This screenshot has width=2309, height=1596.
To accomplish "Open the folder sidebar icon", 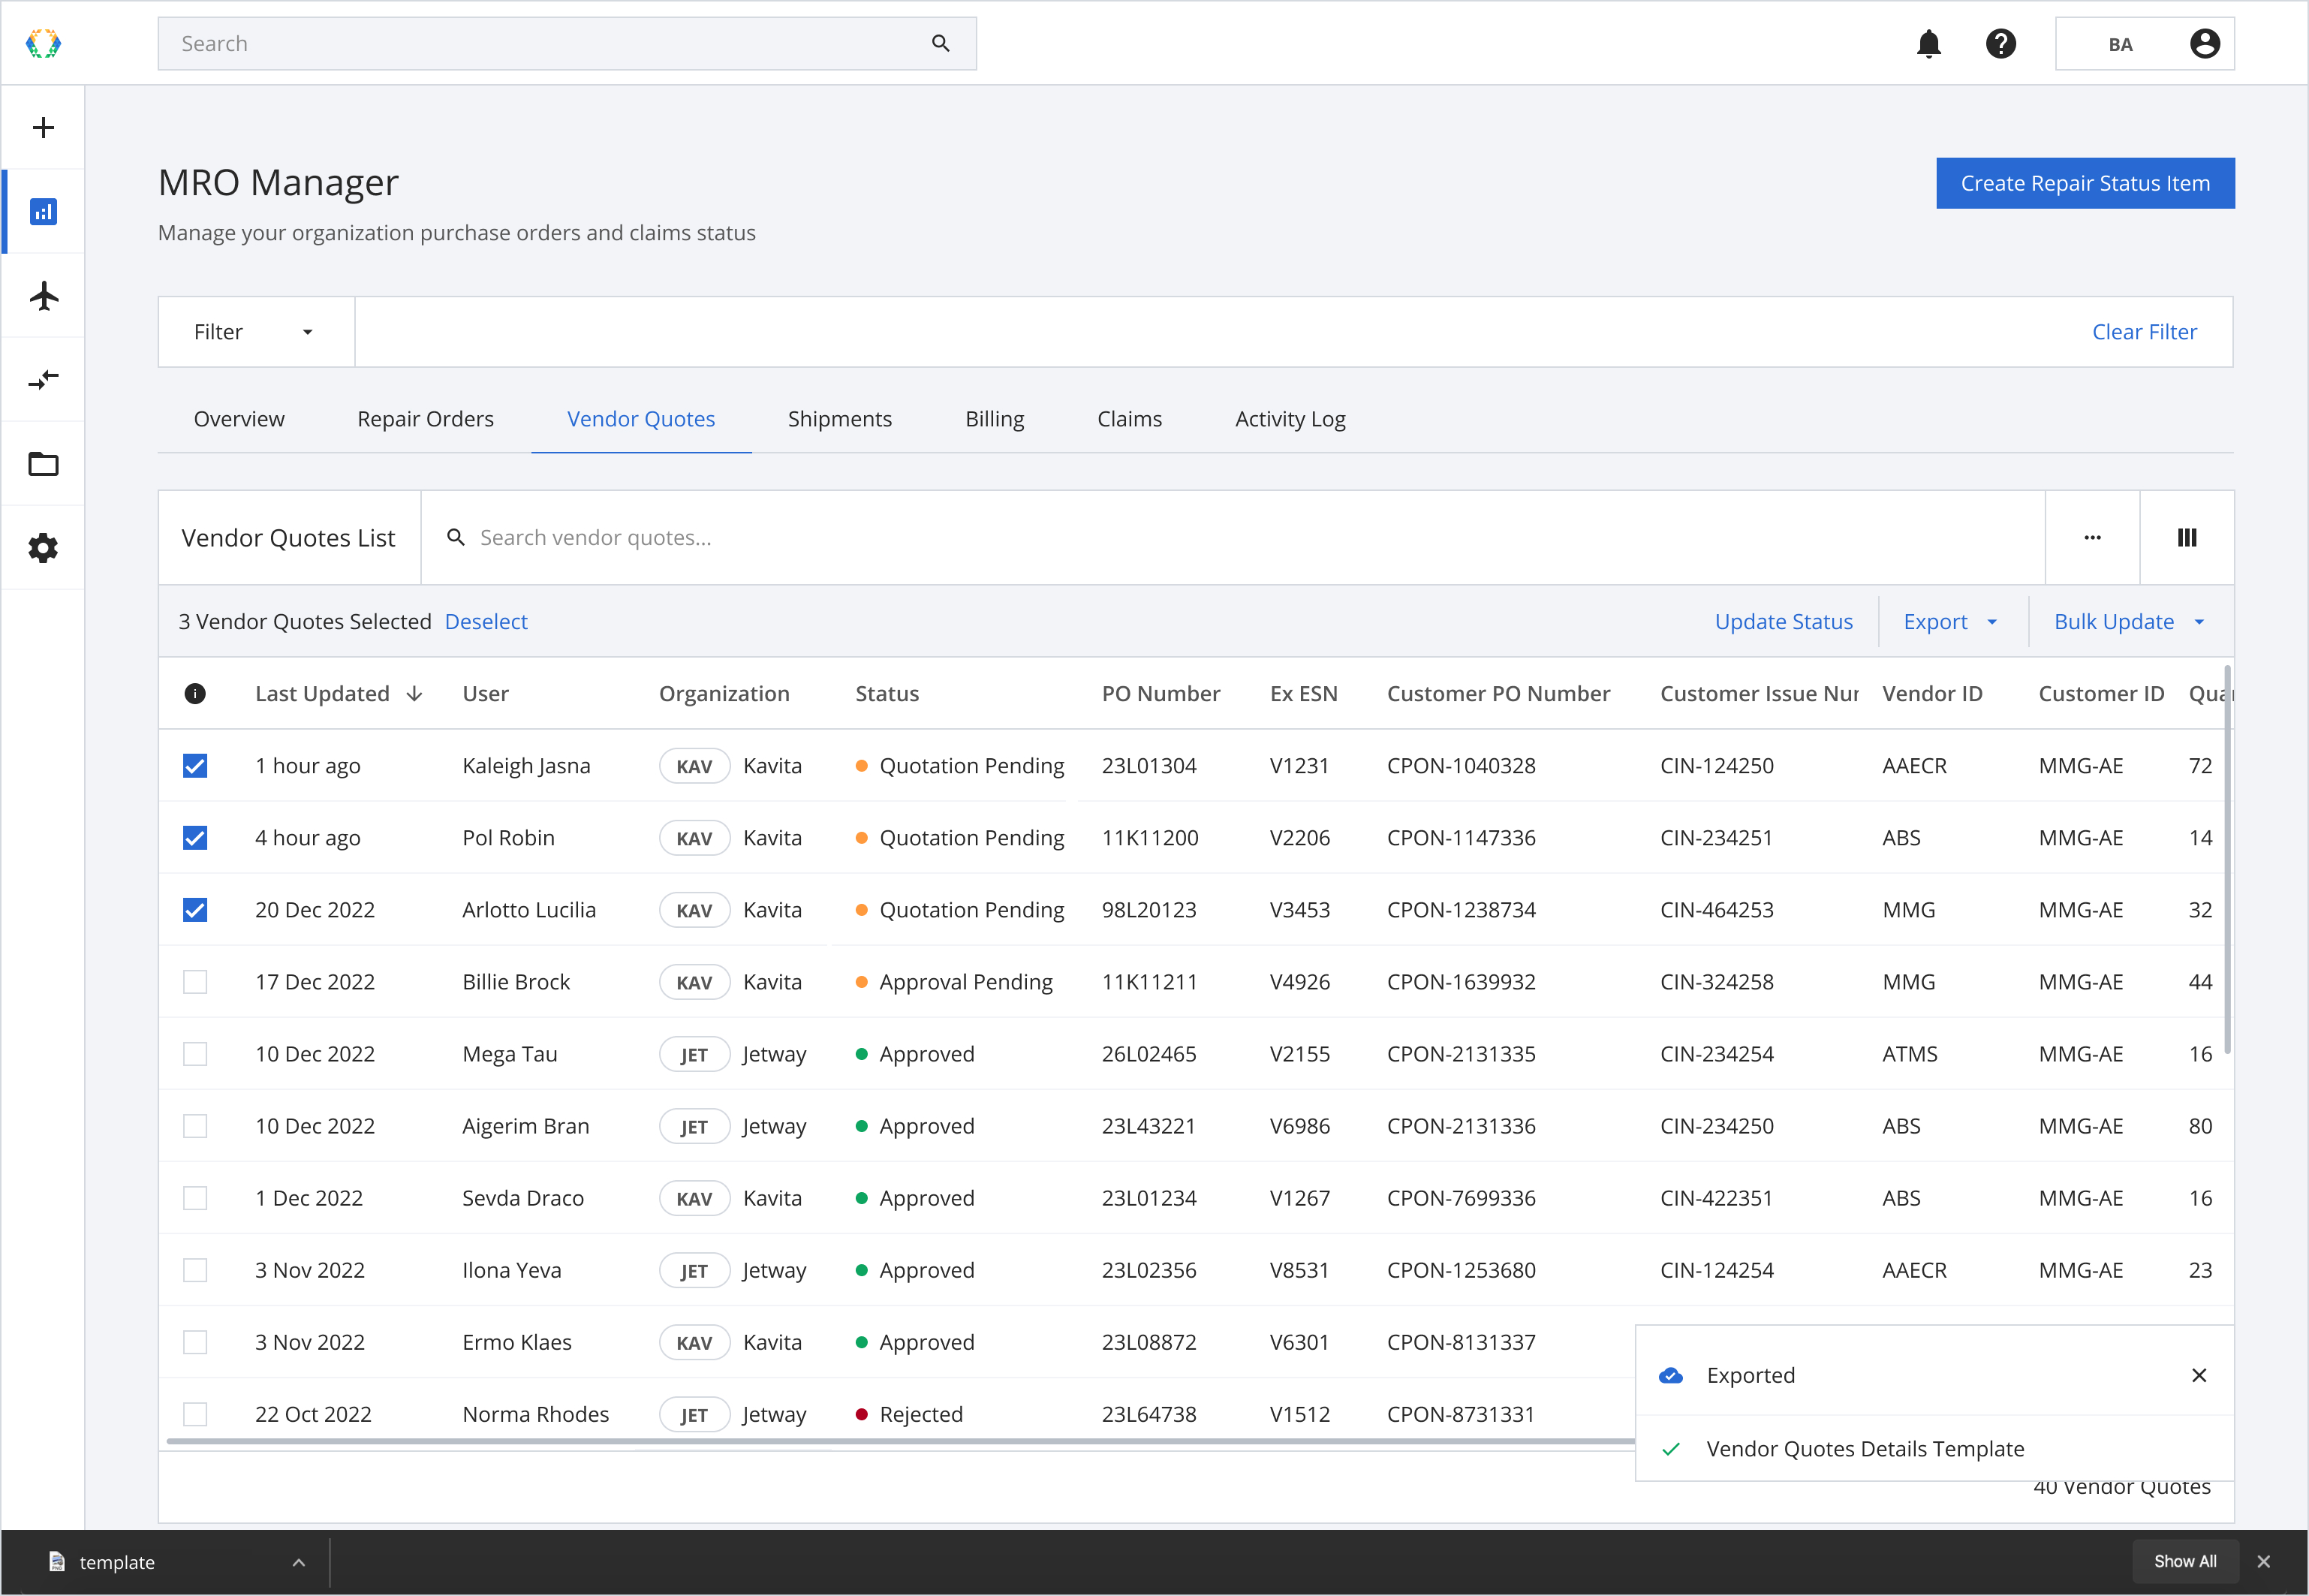I will pos(43,464).
